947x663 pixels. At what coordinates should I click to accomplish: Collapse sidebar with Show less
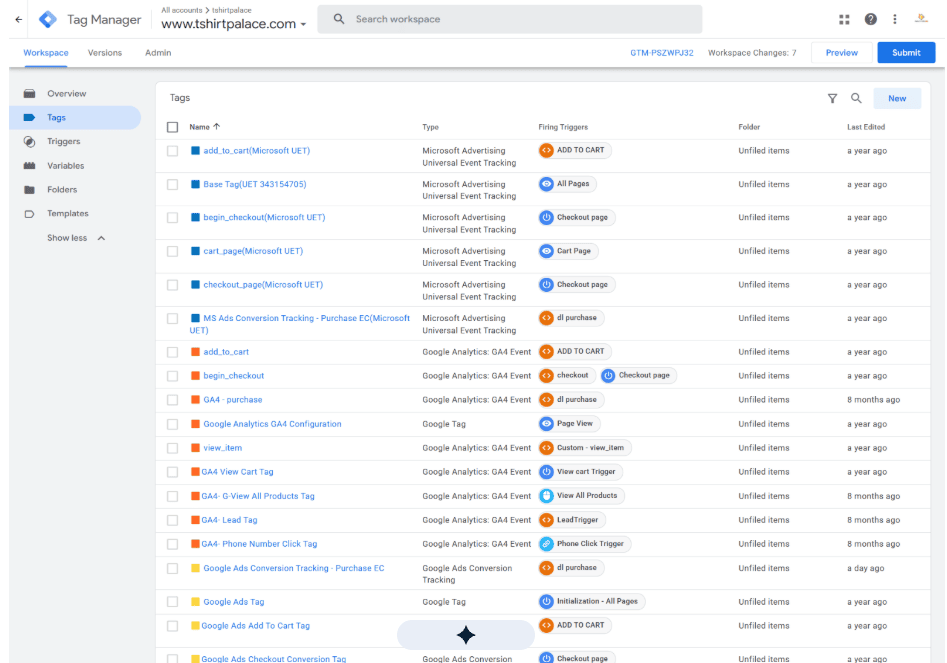75,238
